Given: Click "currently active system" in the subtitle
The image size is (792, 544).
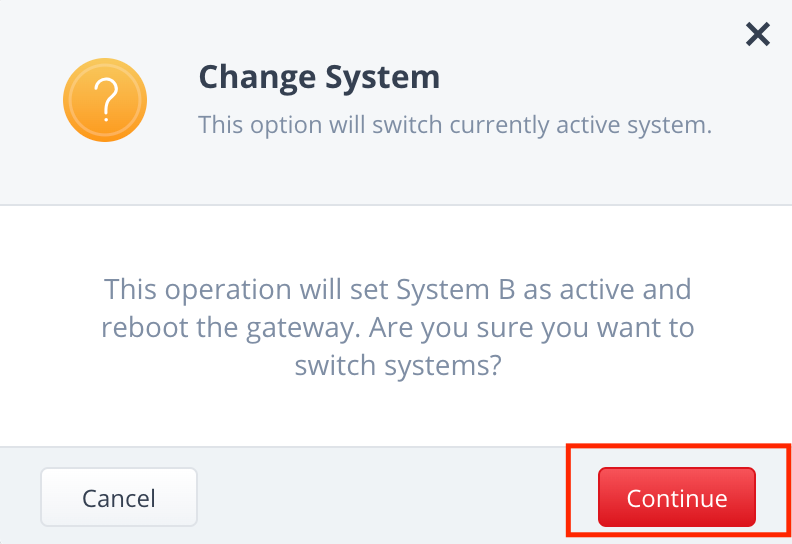Looking at the screenshot, I should pos(580,125).
